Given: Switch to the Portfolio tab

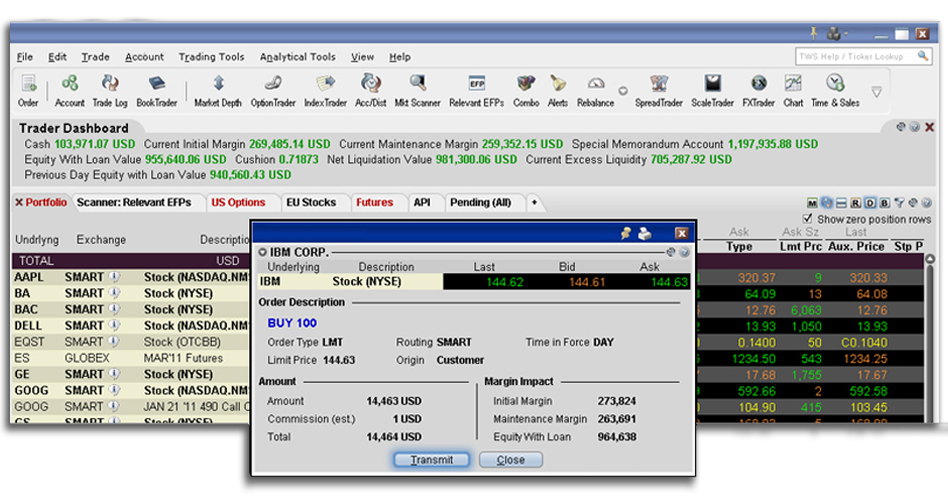Looking at the screenshot, I should click(41, 203).
